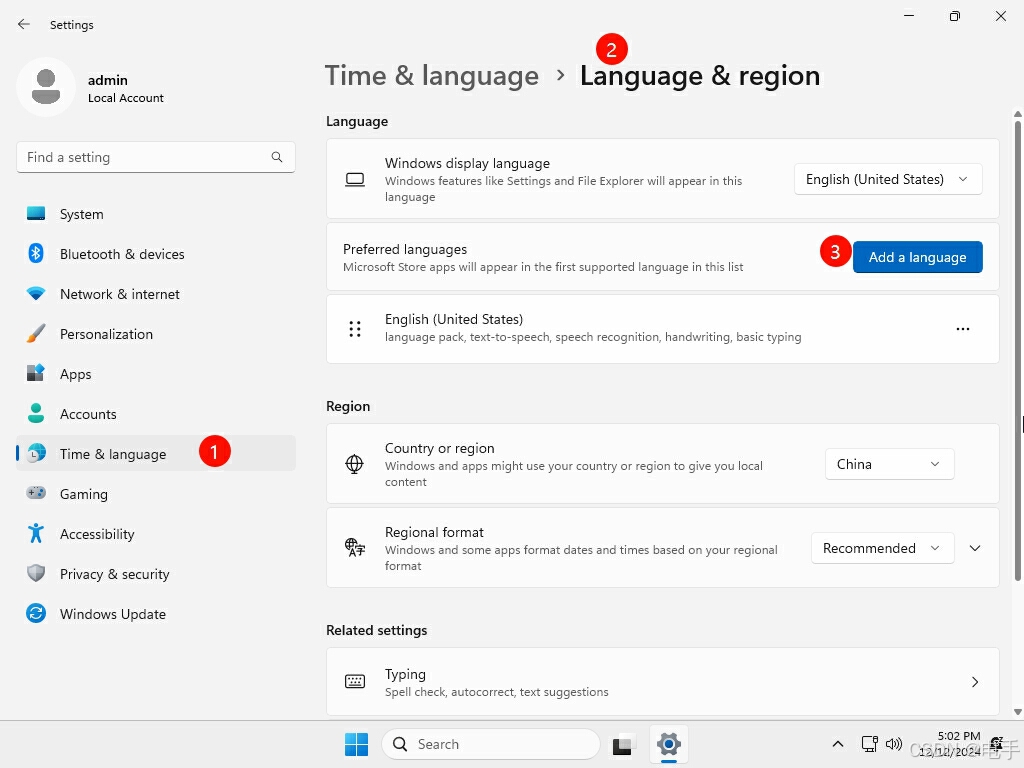Open more options for English (United States)
The image size is (1024, 768).
(x=963, y=328)
